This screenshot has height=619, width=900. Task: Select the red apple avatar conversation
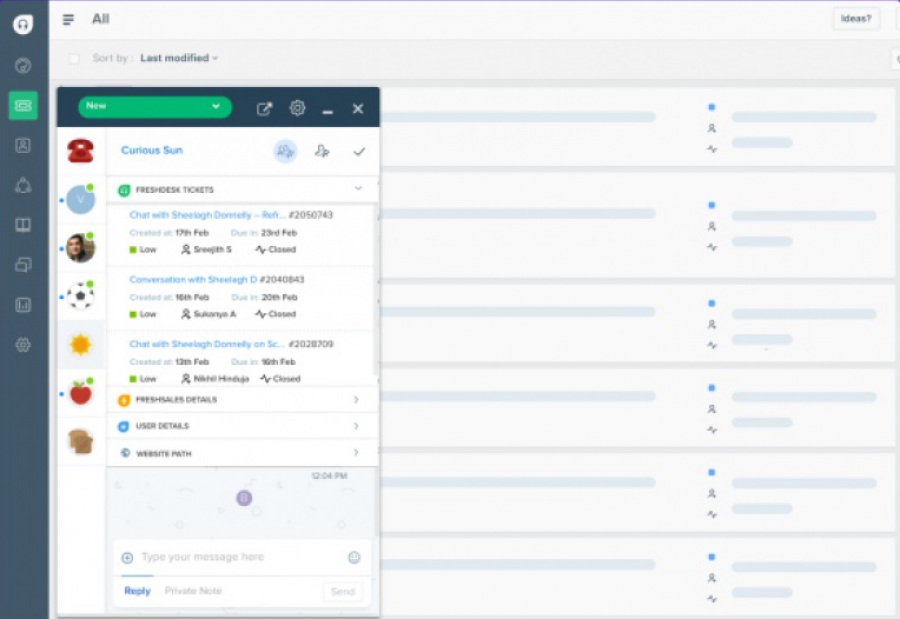[x=80, y=393]
